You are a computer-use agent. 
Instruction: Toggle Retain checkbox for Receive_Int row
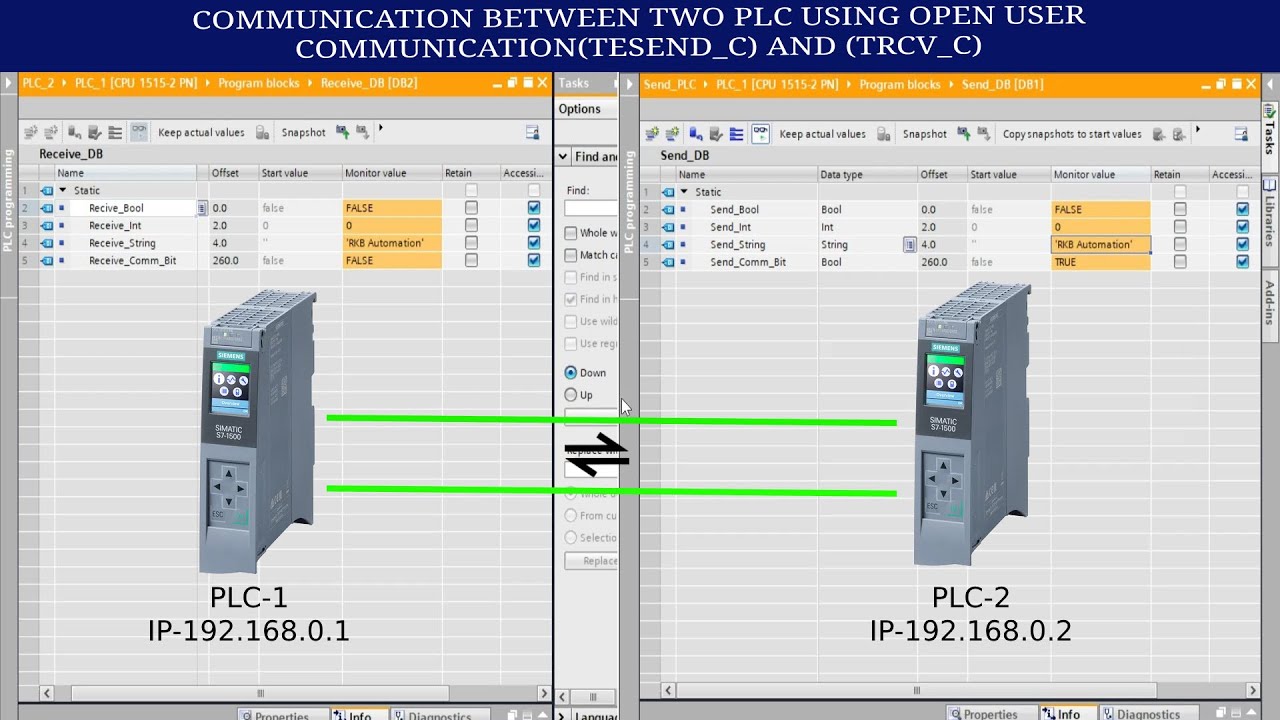click(x=471, y=225)
